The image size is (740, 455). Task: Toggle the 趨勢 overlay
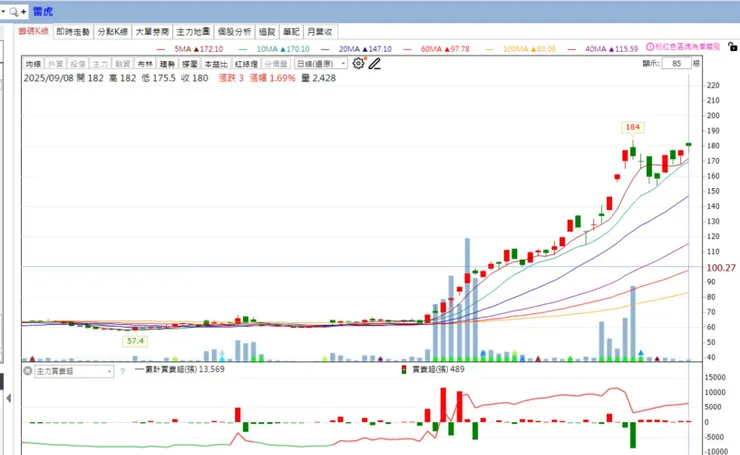(167, 64)
